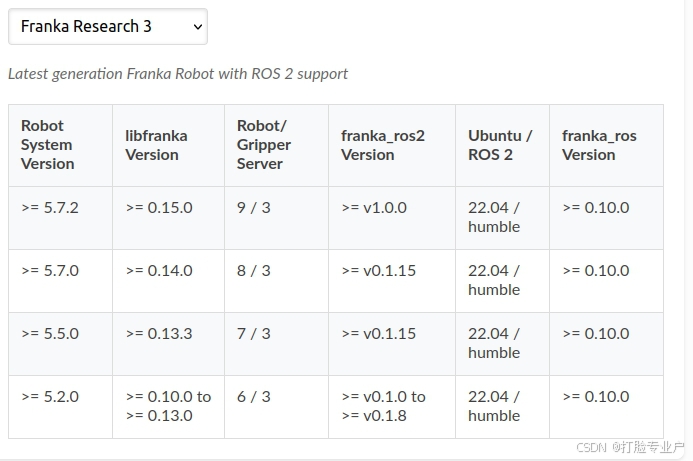Viewport: 693px width, 461px height.
Task: Click the '7 / 3' server version cell
Action: click(254, 334)
